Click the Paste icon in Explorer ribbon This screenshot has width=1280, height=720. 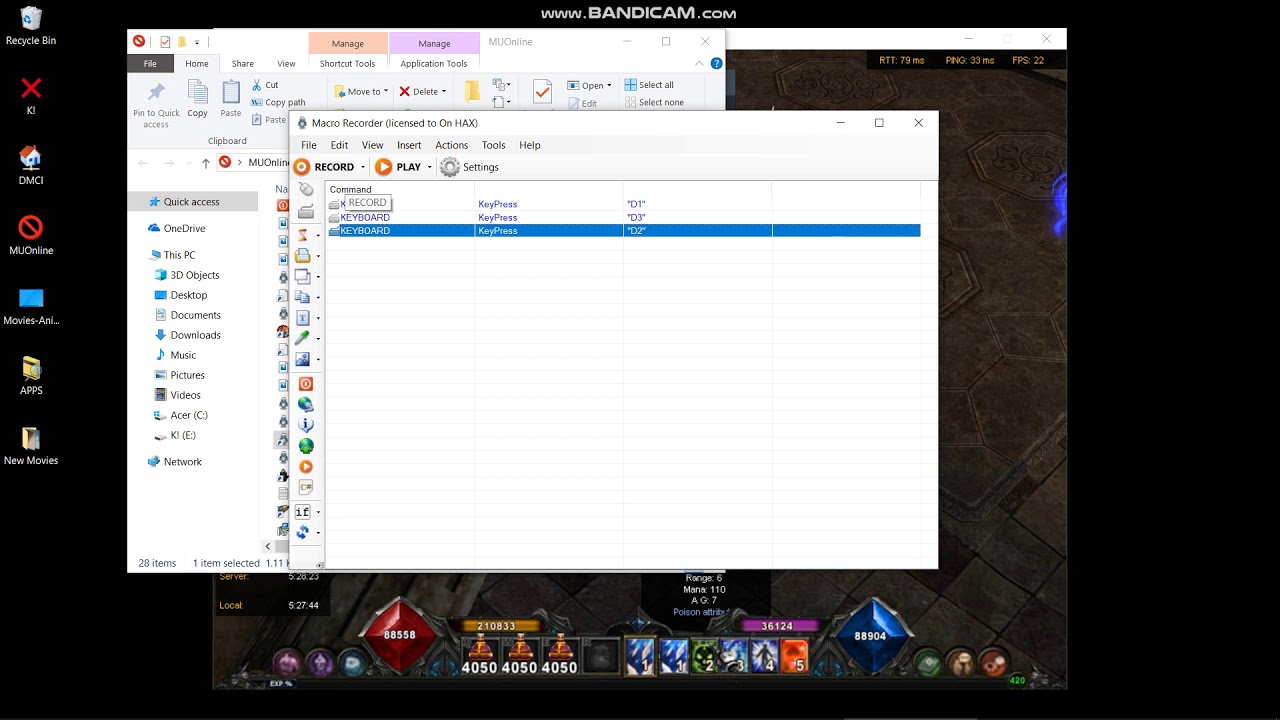click(x=231, y=94)
